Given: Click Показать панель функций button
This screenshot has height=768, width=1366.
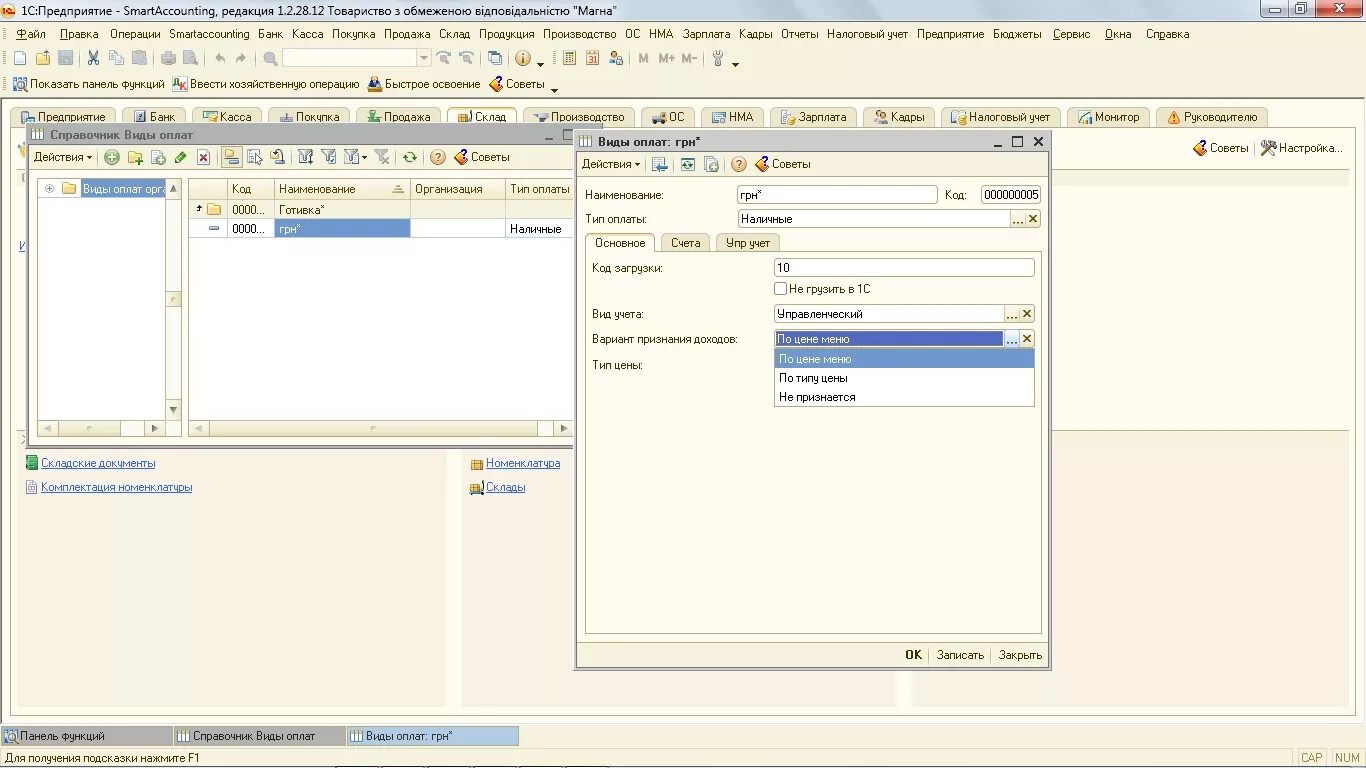Looking at the screenshot, I should pos(89,84).
